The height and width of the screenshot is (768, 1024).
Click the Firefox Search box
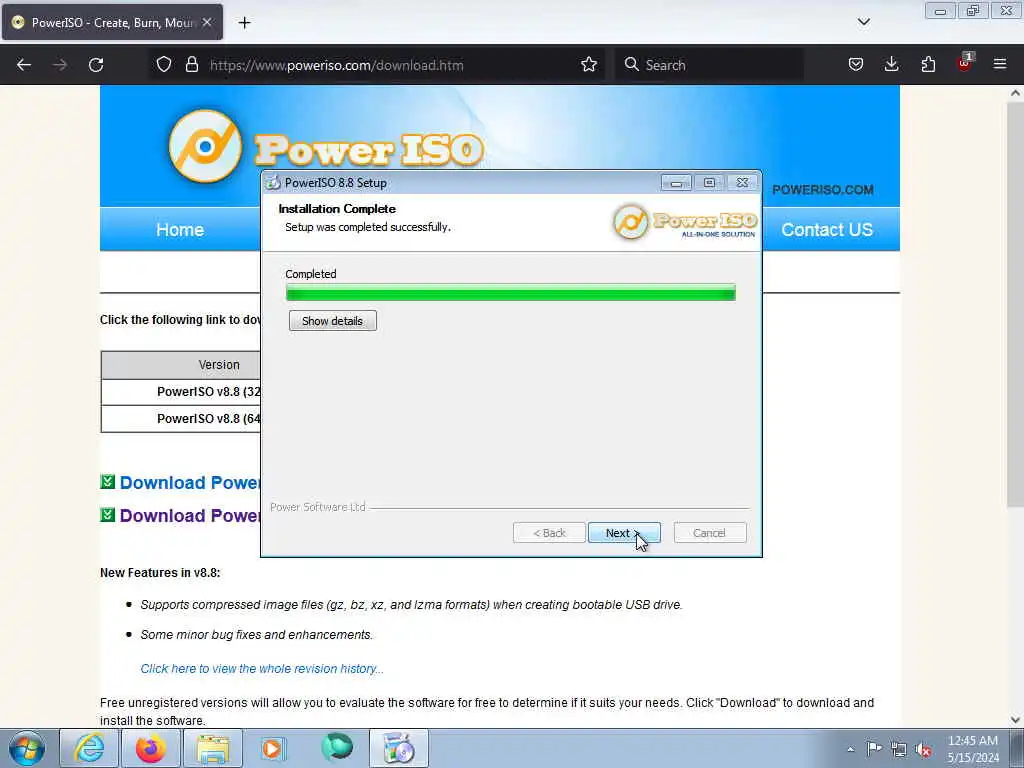(709, 65)
